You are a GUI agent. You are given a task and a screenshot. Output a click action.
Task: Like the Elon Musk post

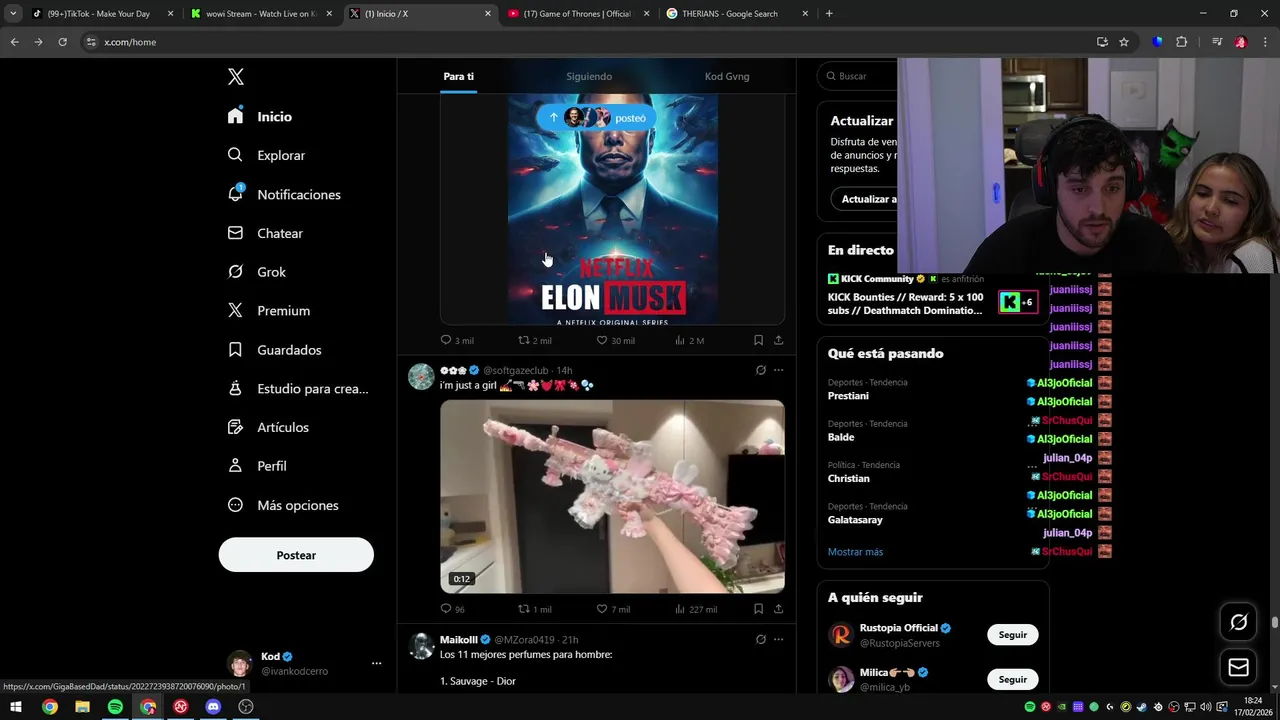615,340
